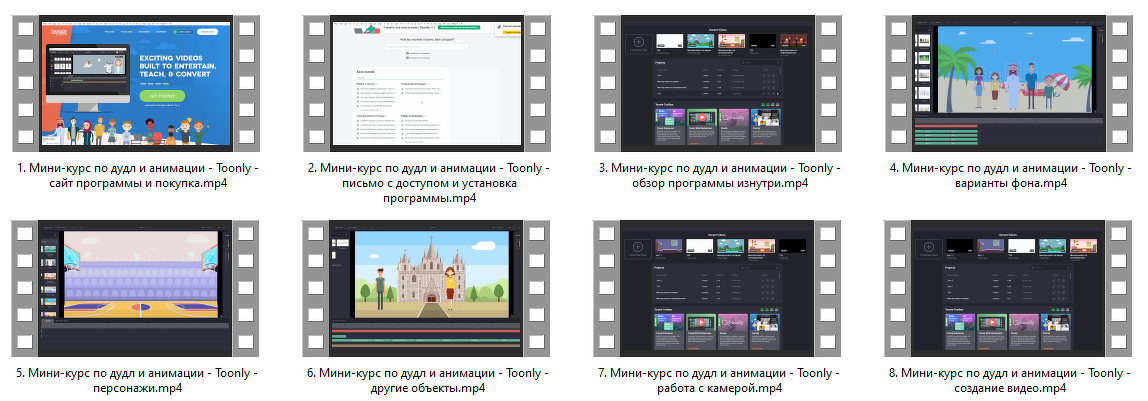The image size is (1148, 401).
Task: Click the file label ending 'персонажи.mp4'
Action: 136,380
